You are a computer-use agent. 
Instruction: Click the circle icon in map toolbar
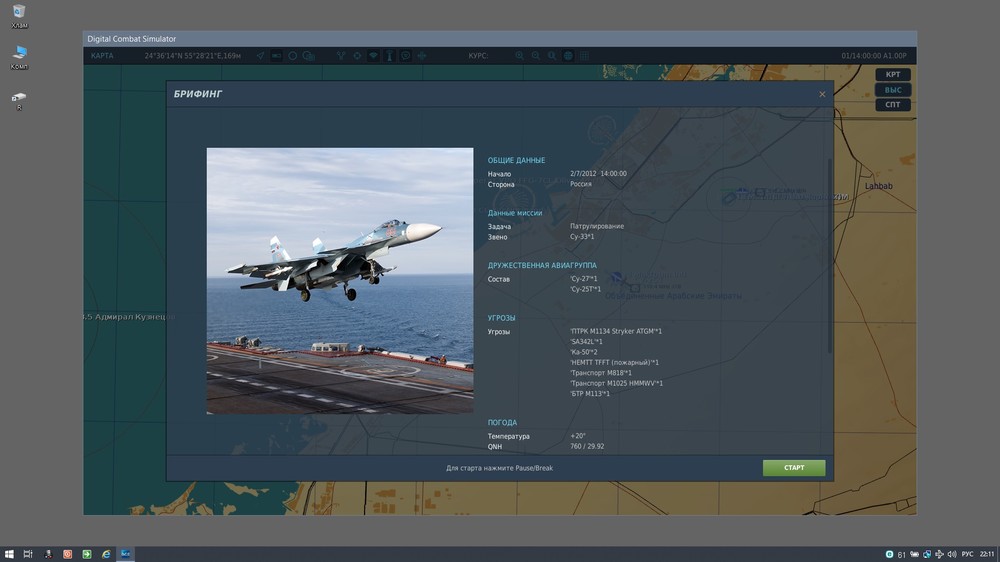click(293, 56)
